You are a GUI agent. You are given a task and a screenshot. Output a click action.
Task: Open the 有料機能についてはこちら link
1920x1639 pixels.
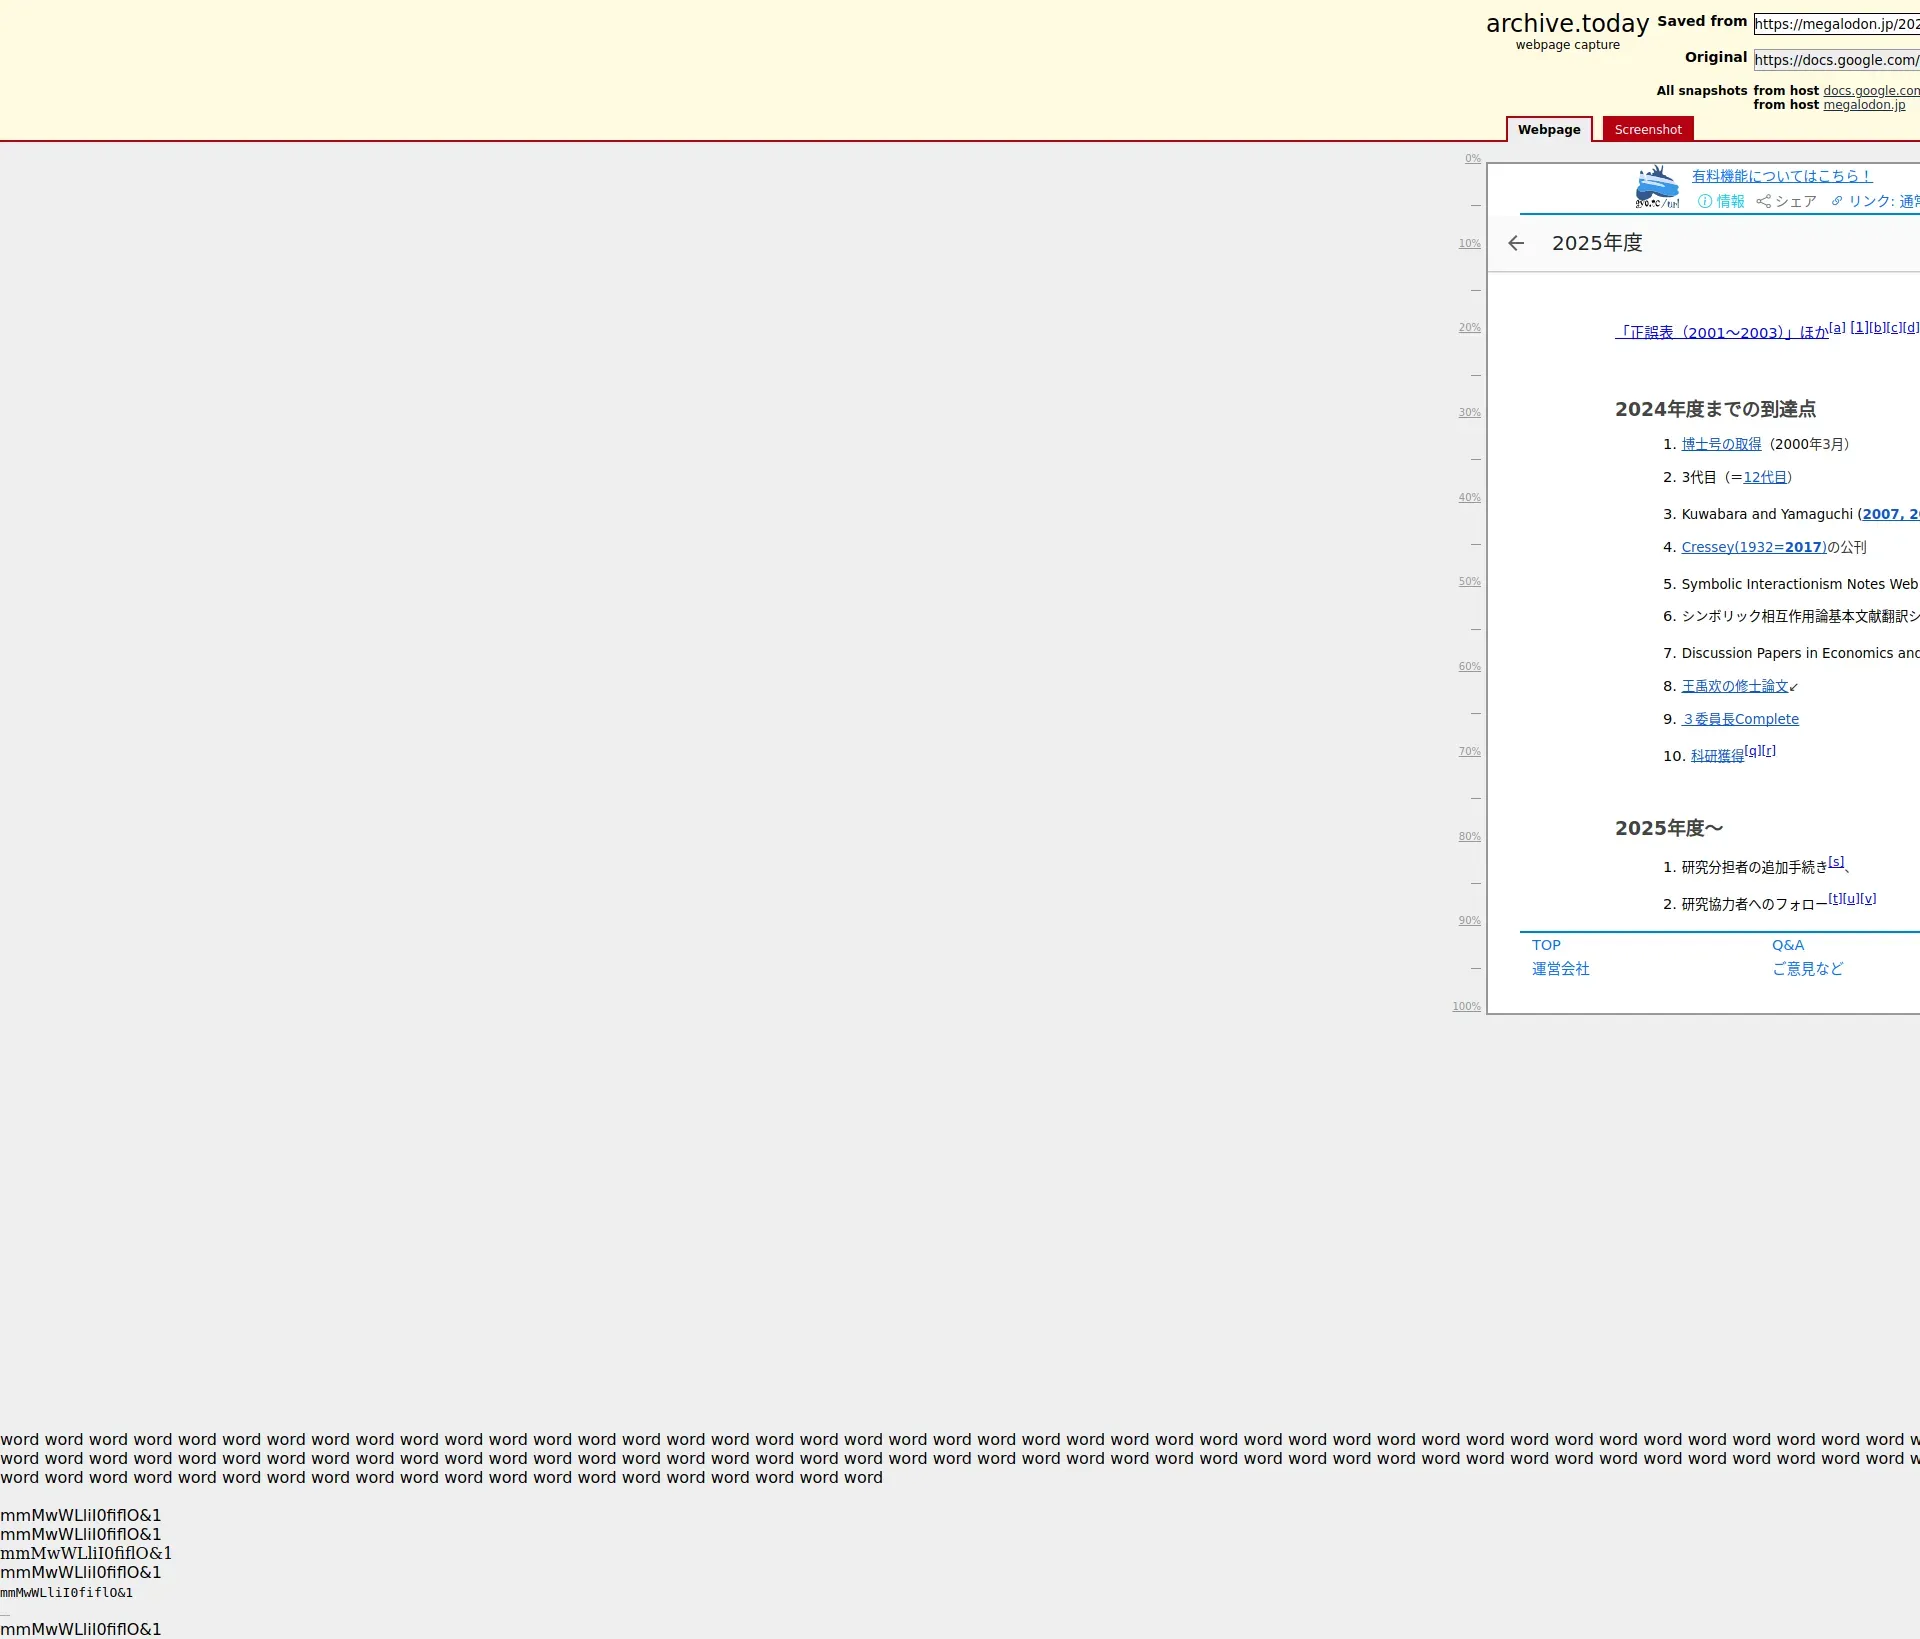click(x=1781, y=176)
